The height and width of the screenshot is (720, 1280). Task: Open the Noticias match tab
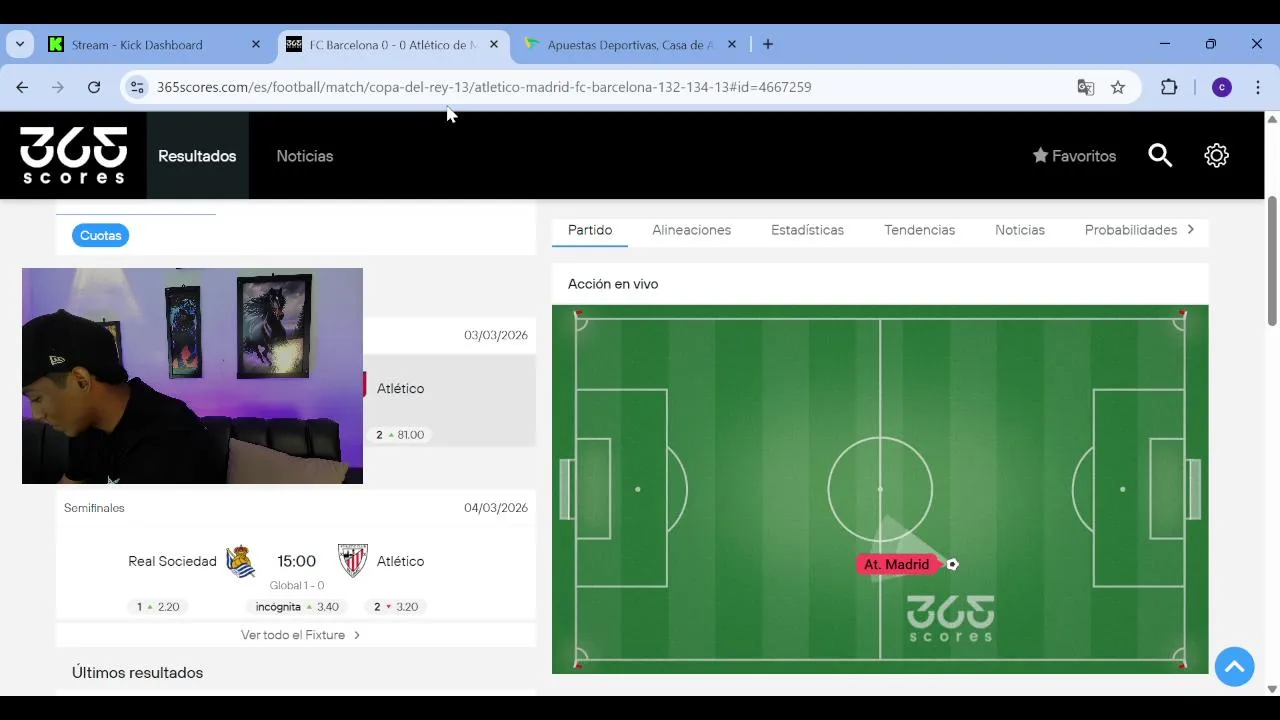coord(1020,230)
